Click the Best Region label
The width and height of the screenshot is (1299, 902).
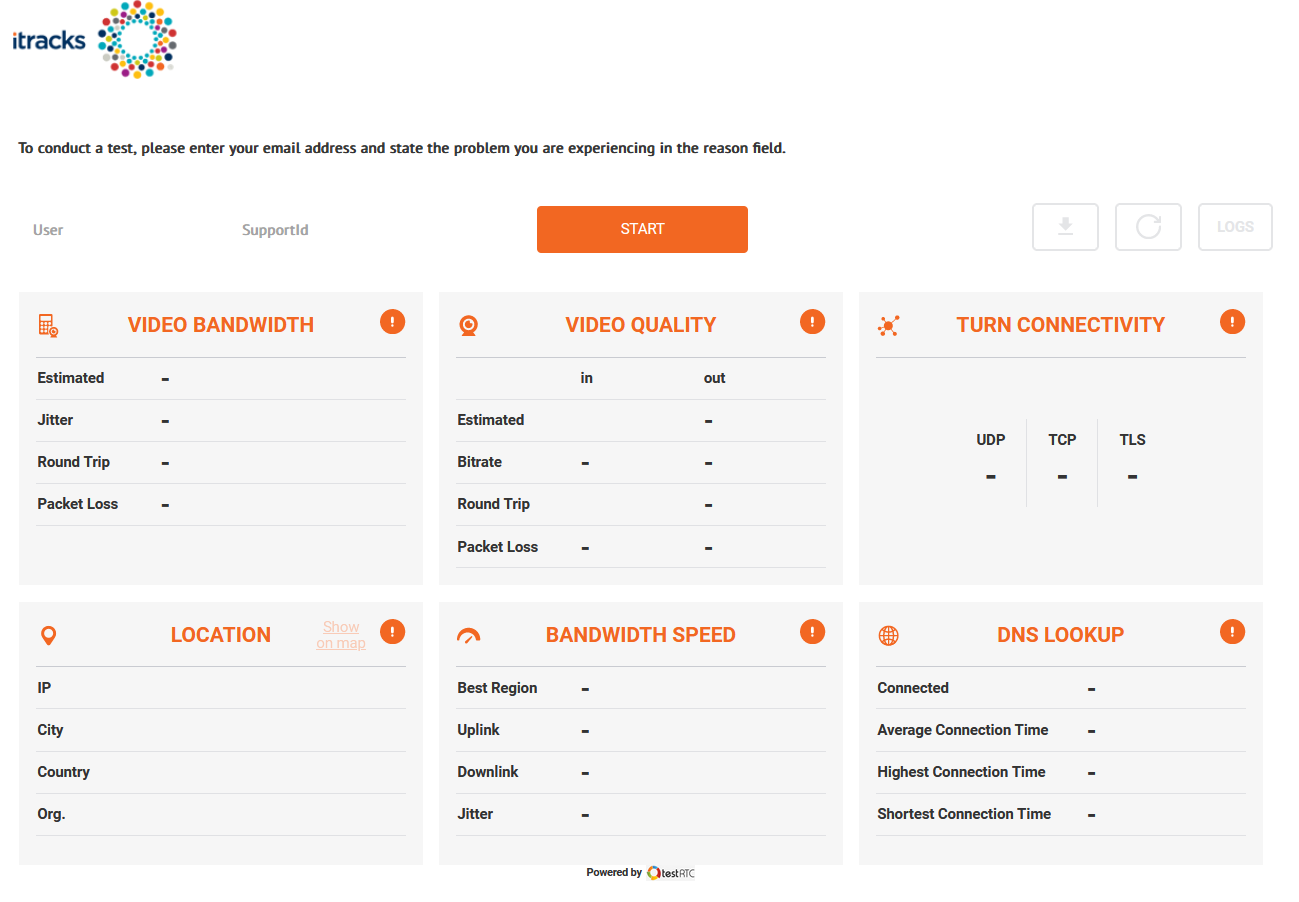(497, 688)
